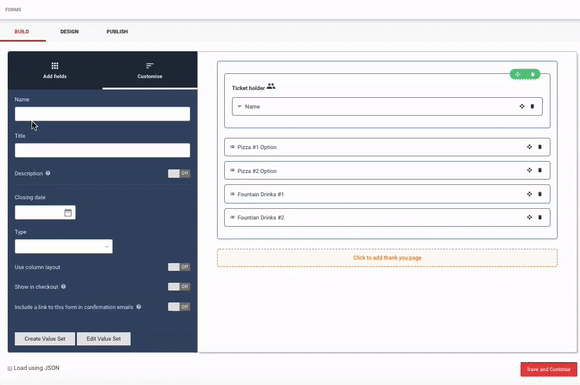Turn on Show in checkout switch

pyautogui.click(x=179, y=287)
